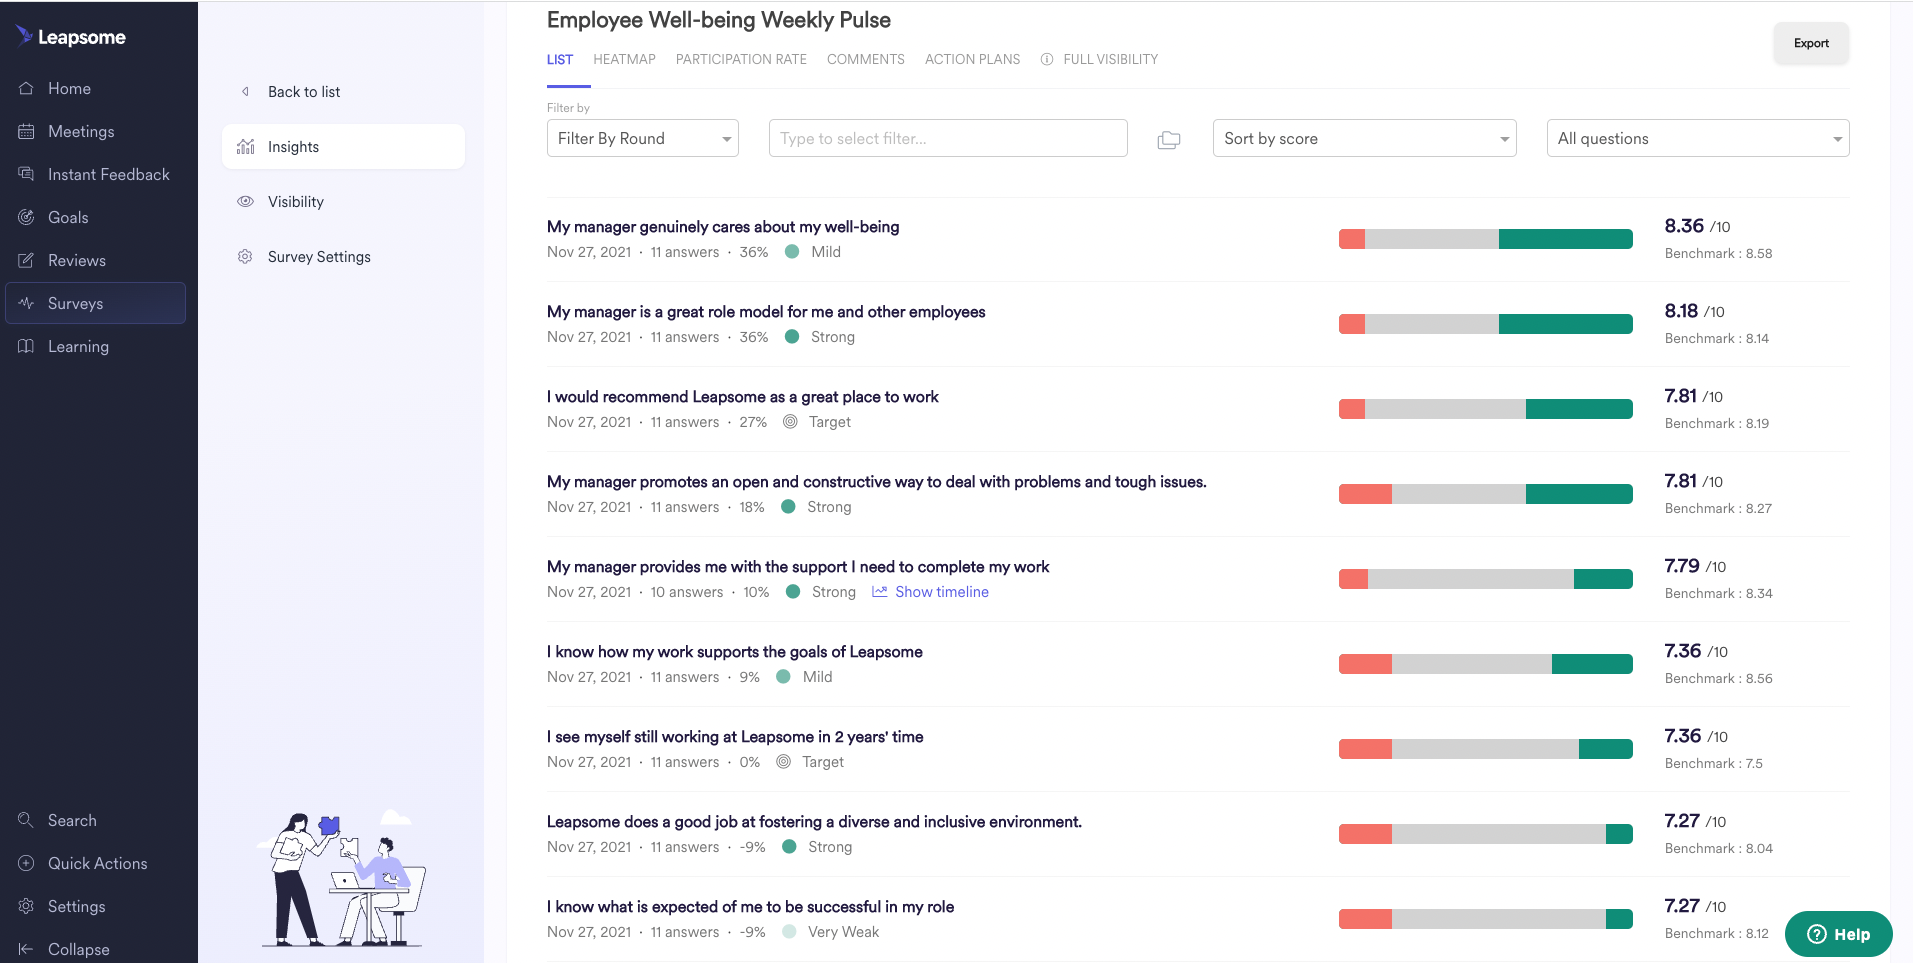
Task: Click the Goals target icon in sidebar
Action: (26, 217)
